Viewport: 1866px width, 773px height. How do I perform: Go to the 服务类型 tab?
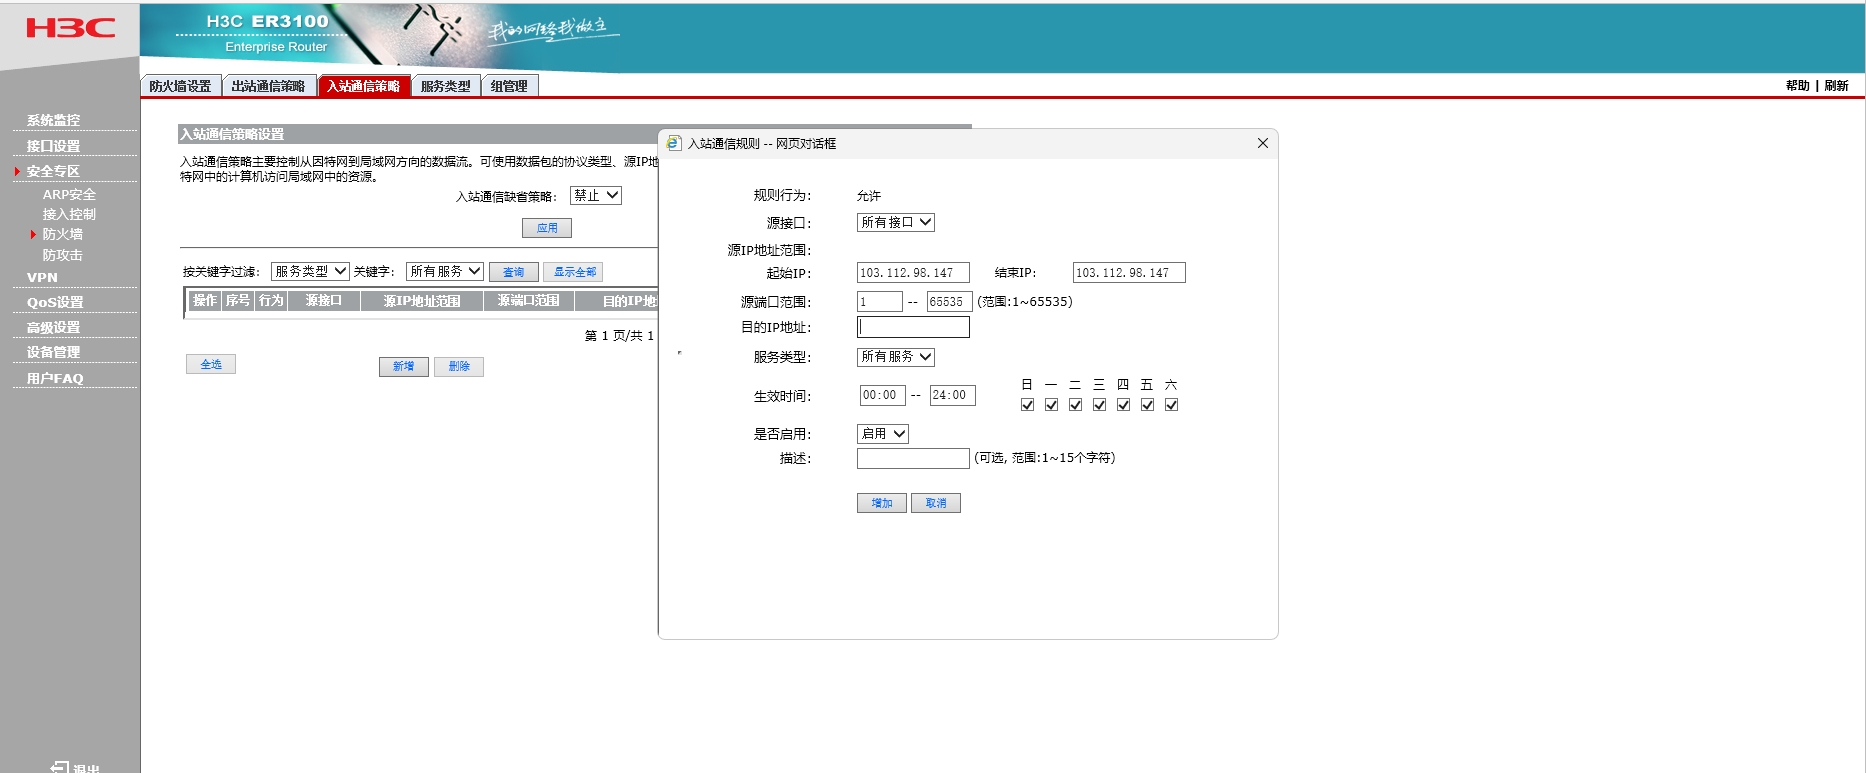click(446, 86)
